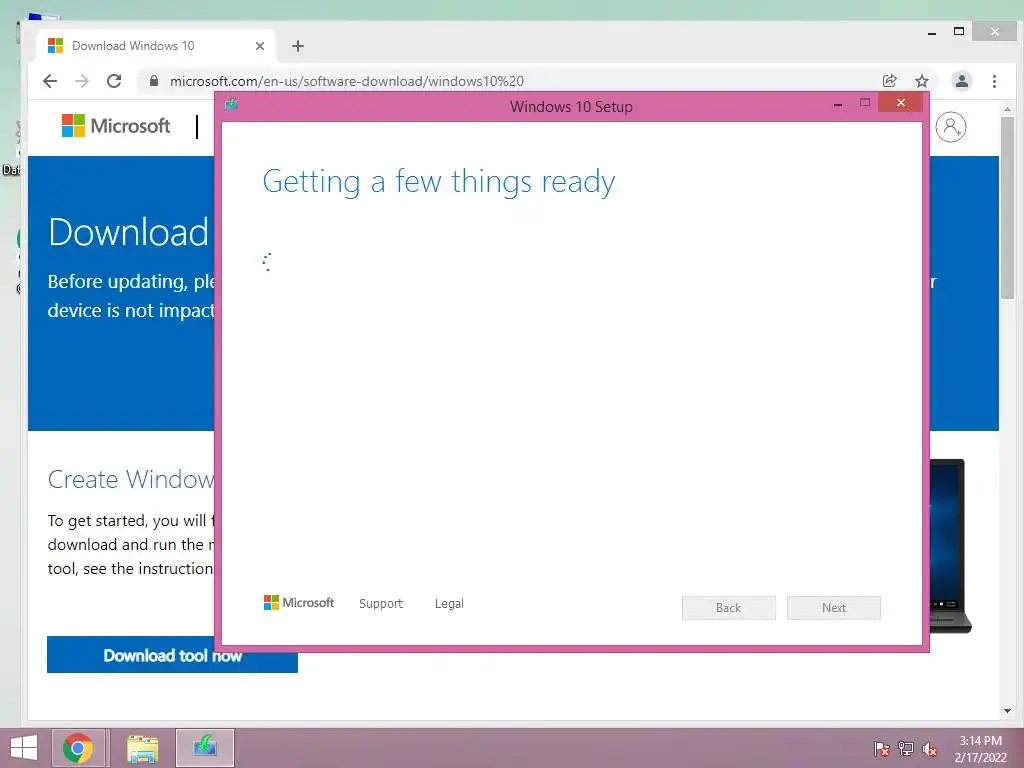Click scrollbar up arrow in Chrome
This screenshot has width=1024, height=768.
click(x=1007, y=109)
